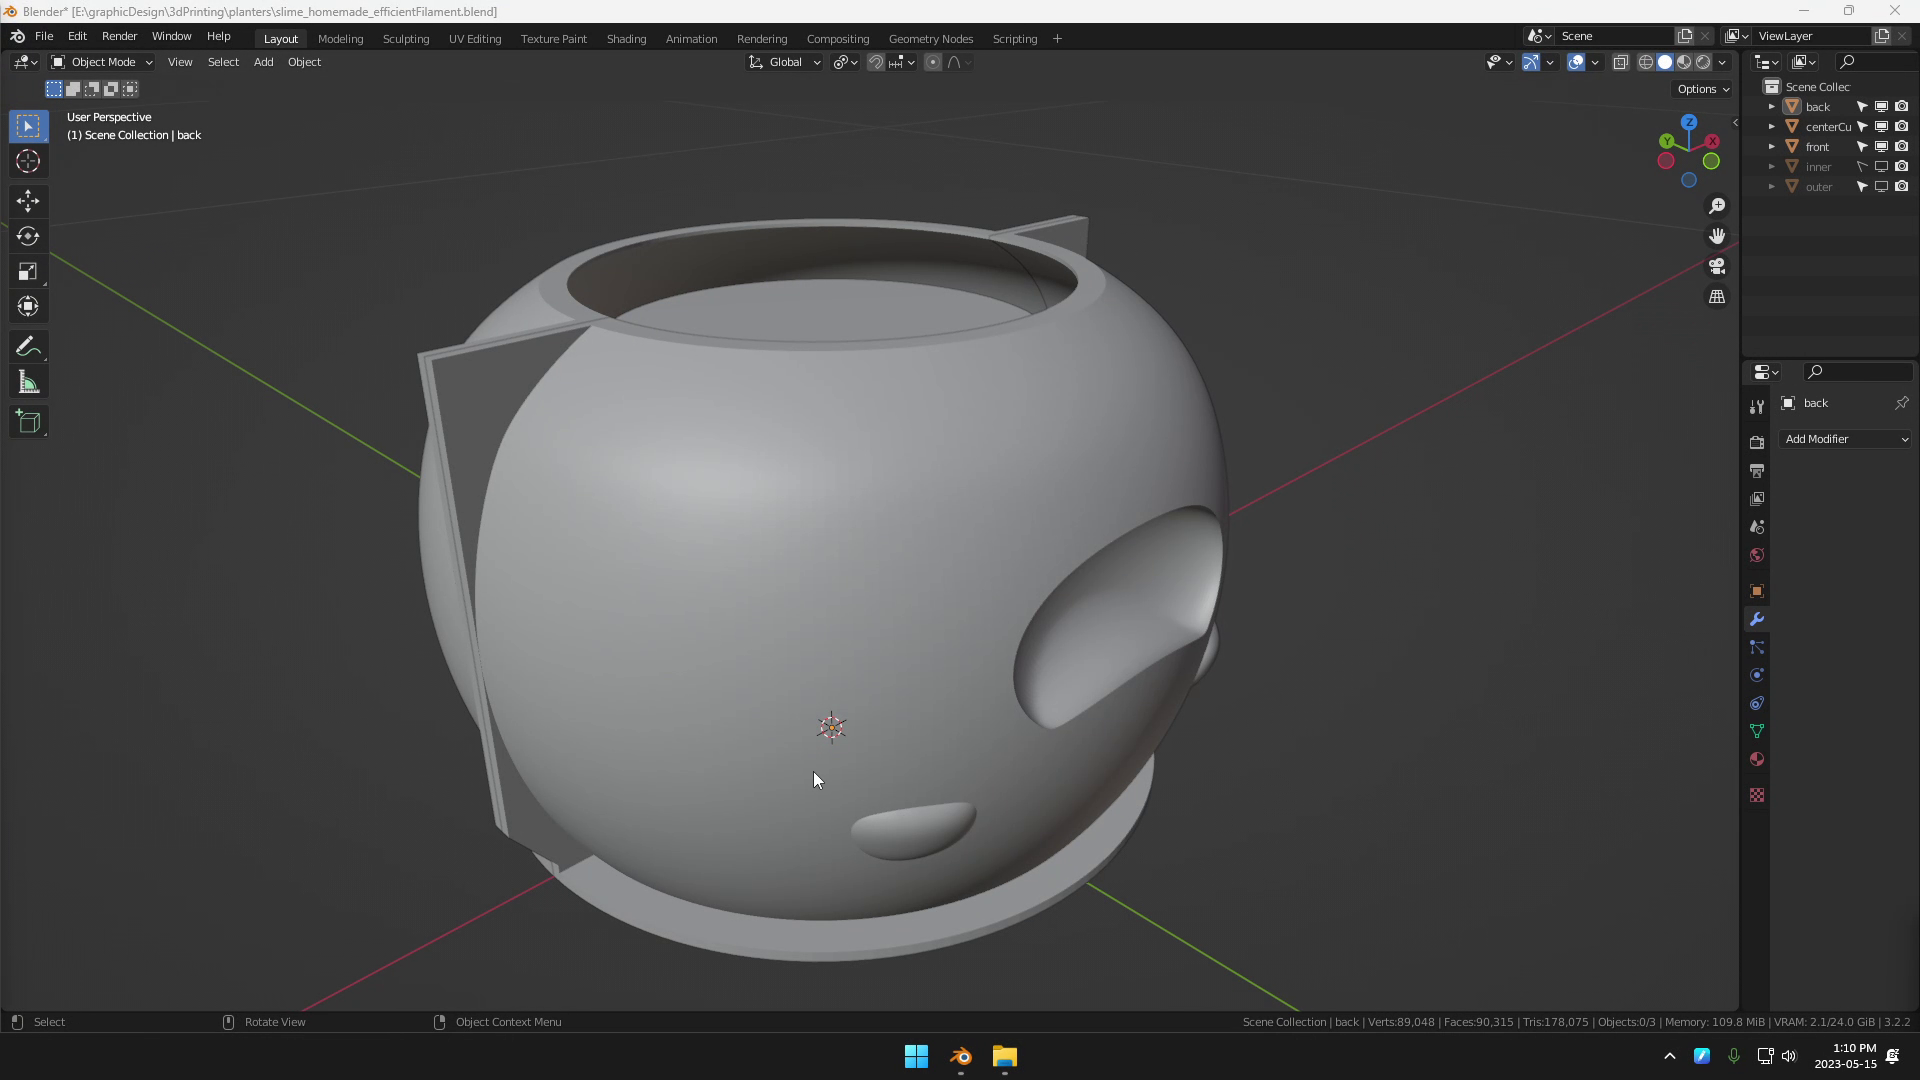Toggle selectability arrow for centerCu object
The height and width of the screenshot is (1080, 1920).
pyautogui.click(x=1862, y=127)
